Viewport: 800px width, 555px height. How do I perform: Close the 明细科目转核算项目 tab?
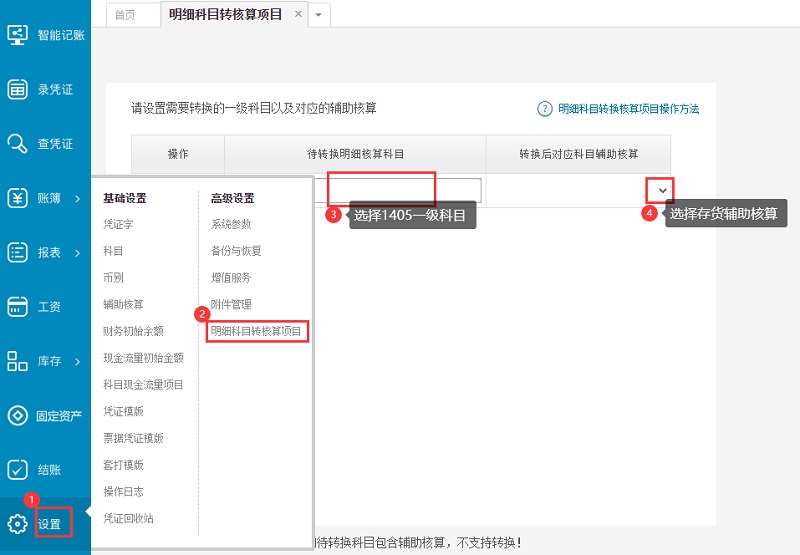point(298,14)
